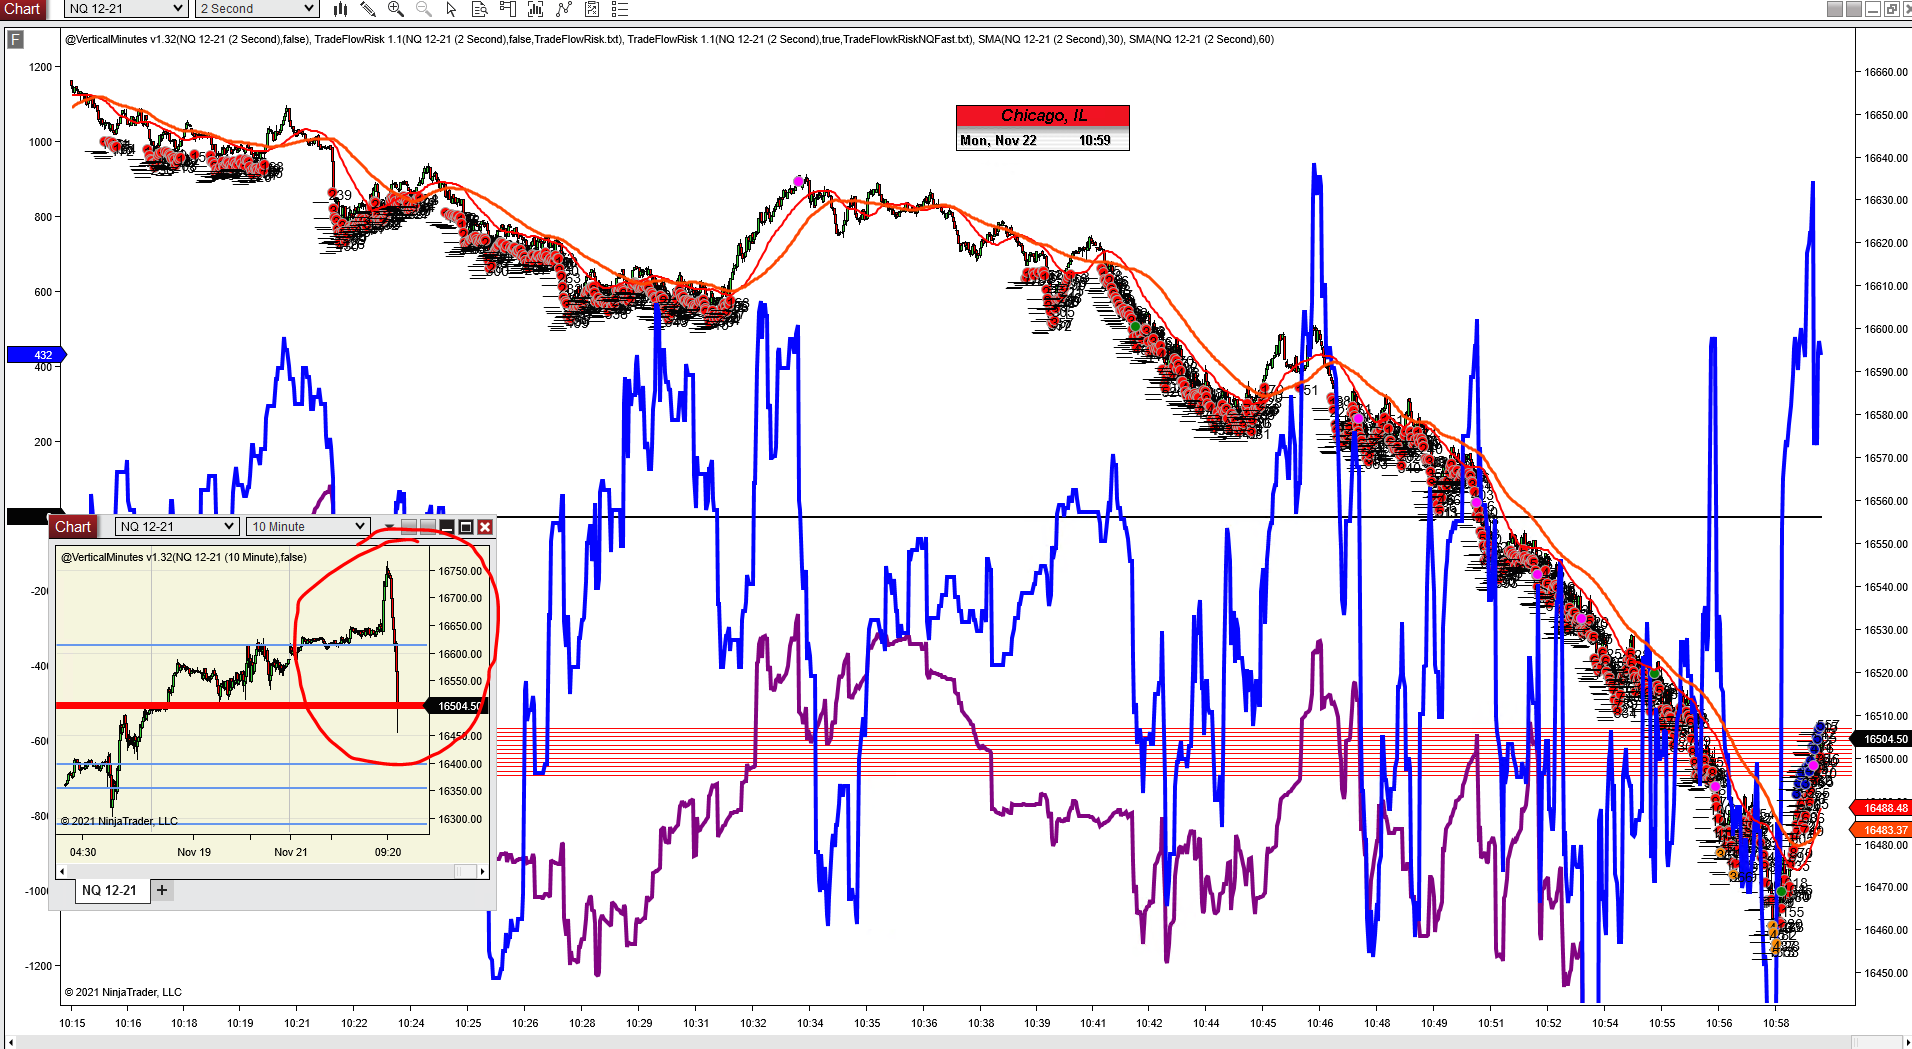Open the strategy performance report icon

coord(592,9)
